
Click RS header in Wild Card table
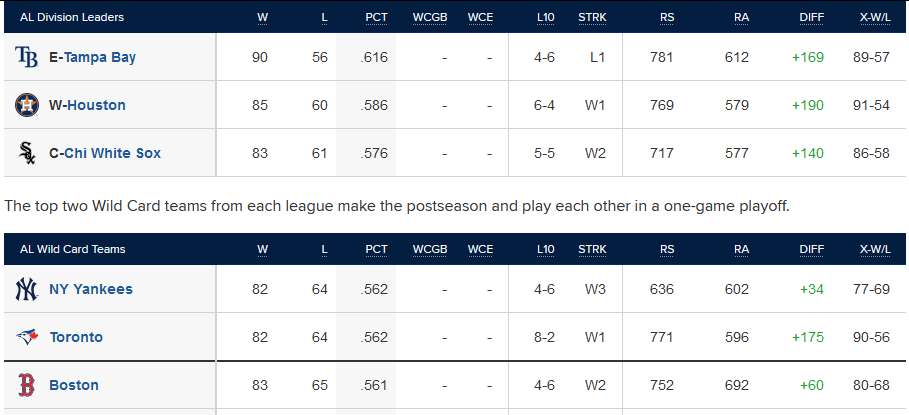point(667,249)
